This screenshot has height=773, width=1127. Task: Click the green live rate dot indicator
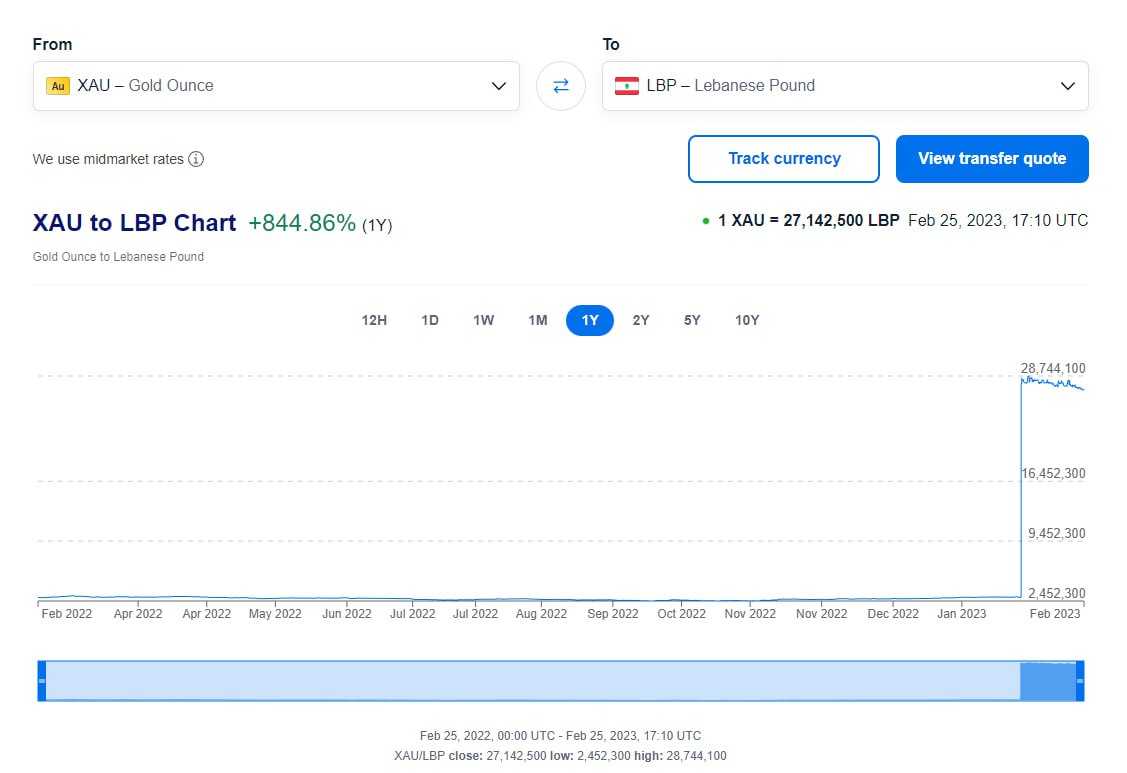(x=706, y=221)
